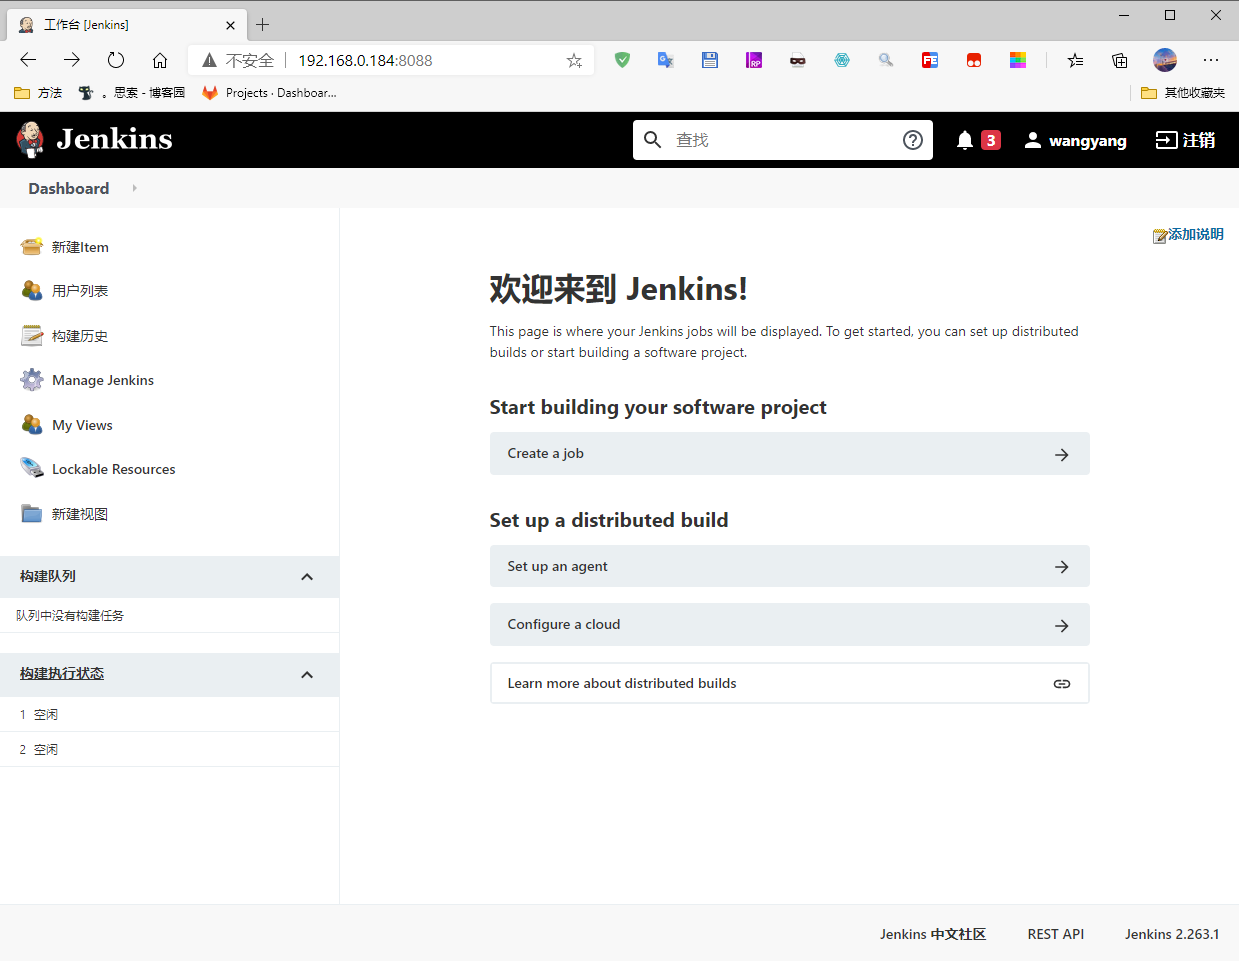
Task: Reload the page with refresh icon
Action: click(116, 60)
